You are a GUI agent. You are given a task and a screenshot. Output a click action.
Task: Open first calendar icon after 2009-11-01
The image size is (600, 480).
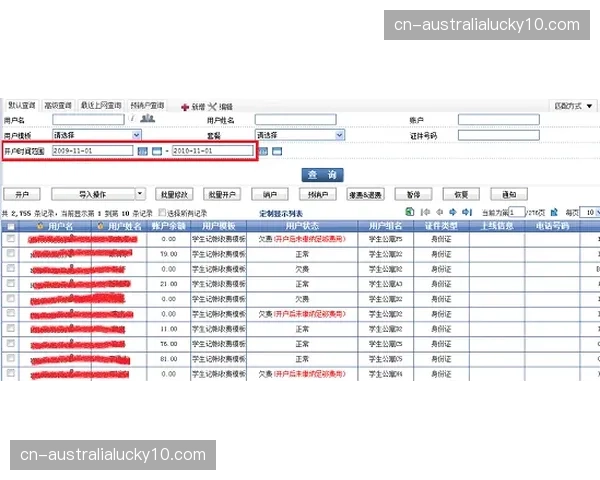[142, 152]
